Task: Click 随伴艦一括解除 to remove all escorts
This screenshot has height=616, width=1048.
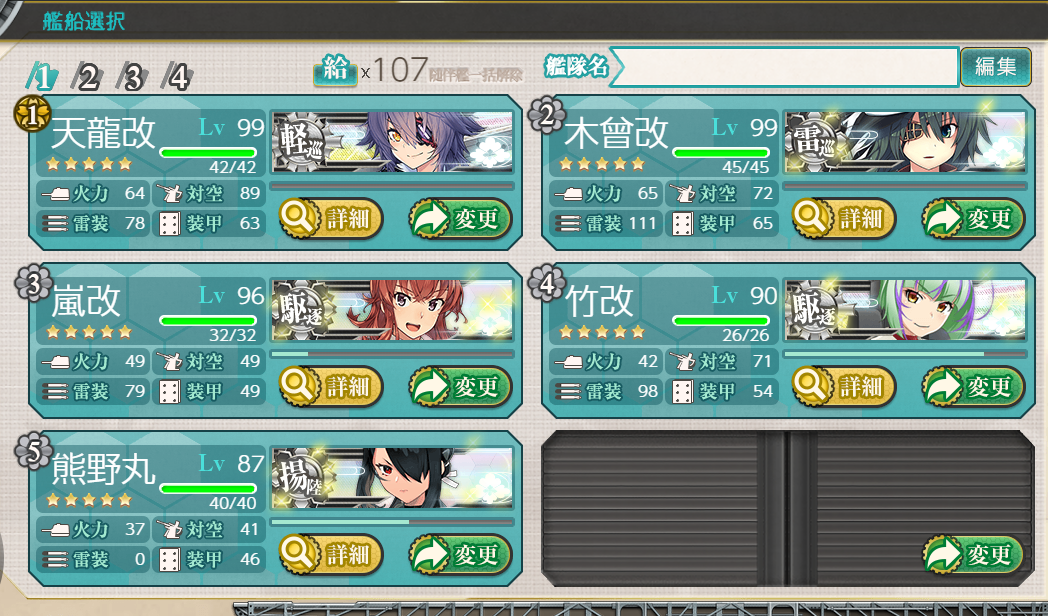Action: point(476,75)
